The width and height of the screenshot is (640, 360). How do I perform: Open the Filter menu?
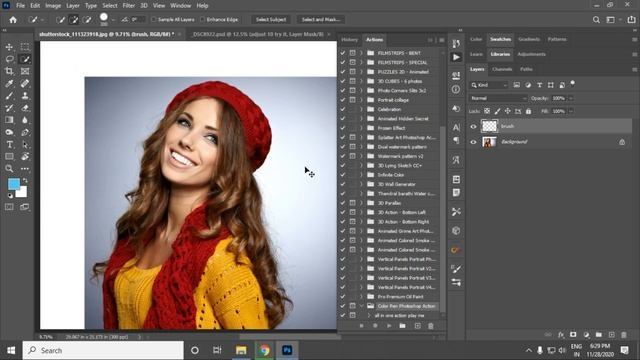(129, 6)
